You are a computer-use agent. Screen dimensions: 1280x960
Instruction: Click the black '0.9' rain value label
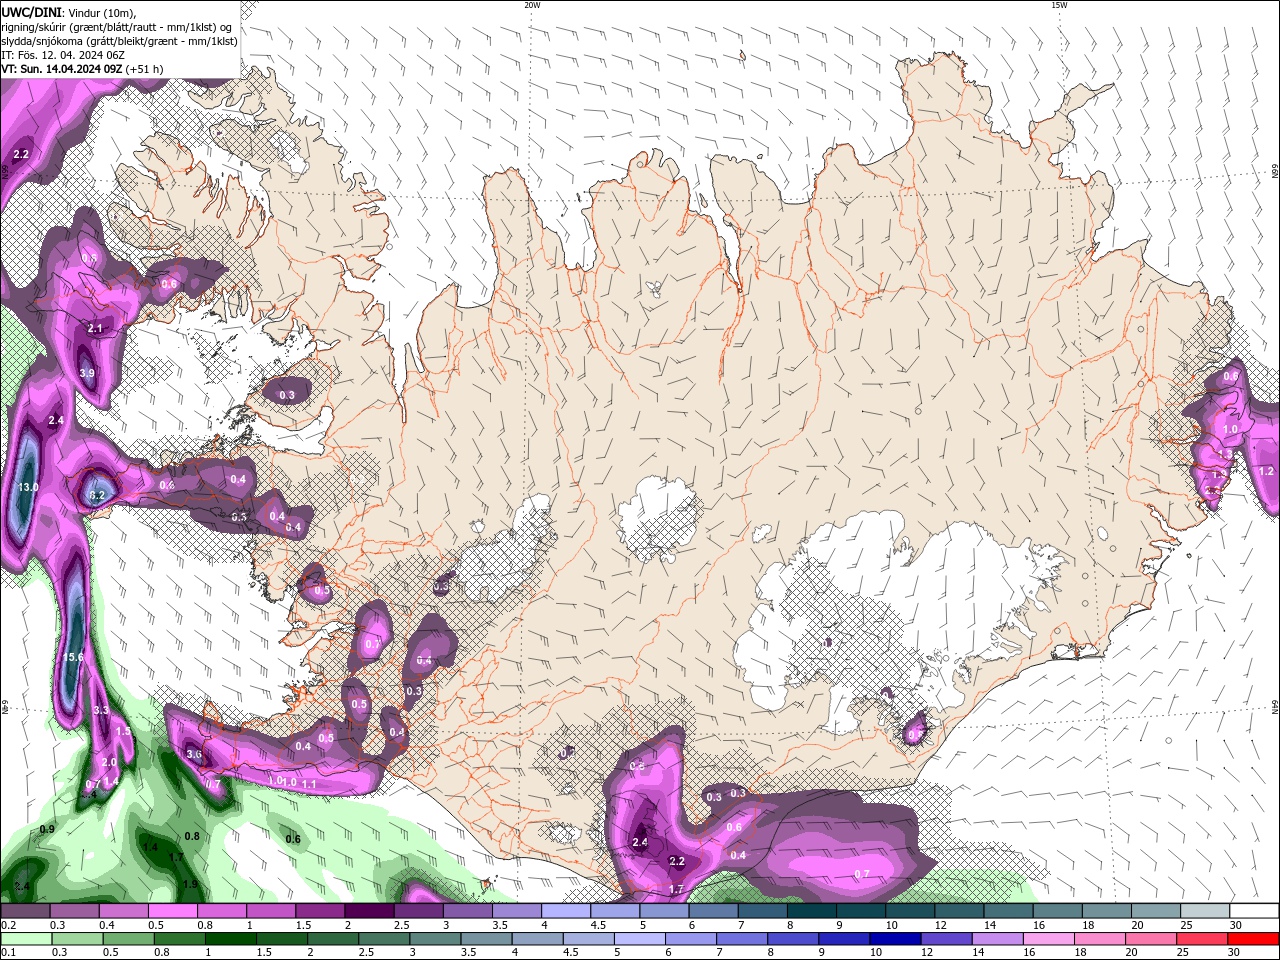click(x=47, y=830)
